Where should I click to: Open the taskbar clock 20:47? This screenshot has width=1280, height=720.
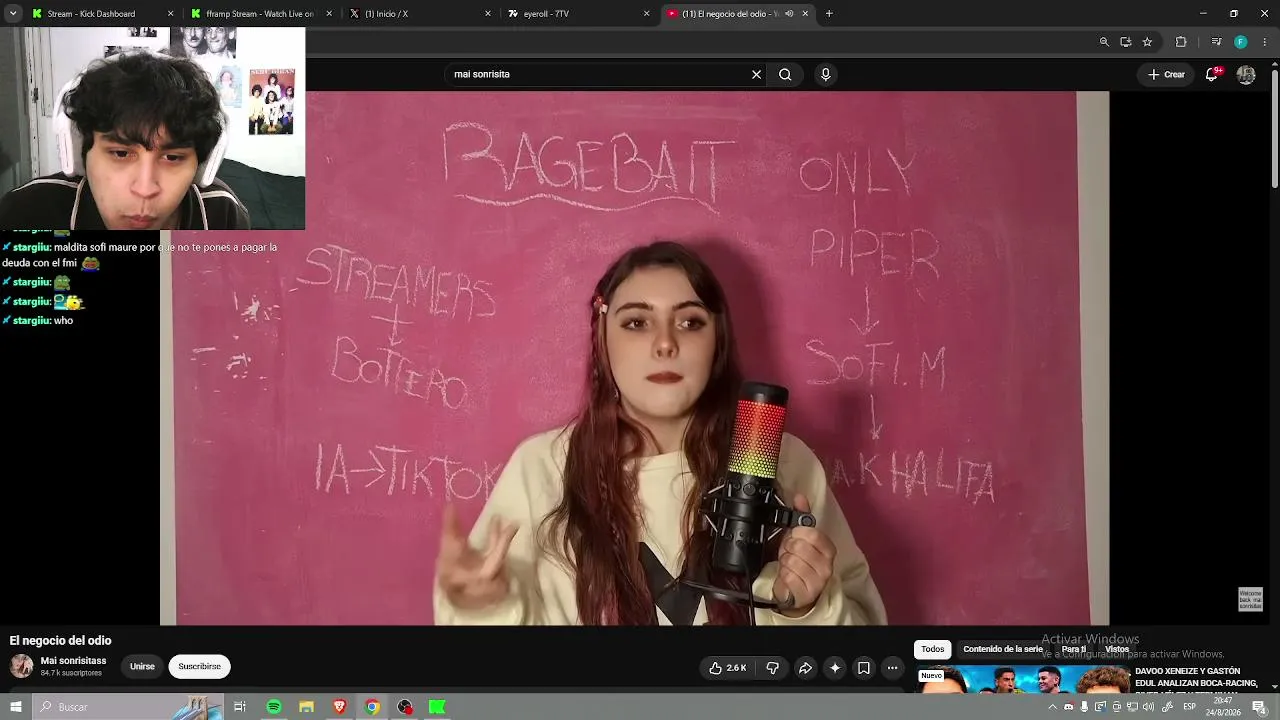1224,707
